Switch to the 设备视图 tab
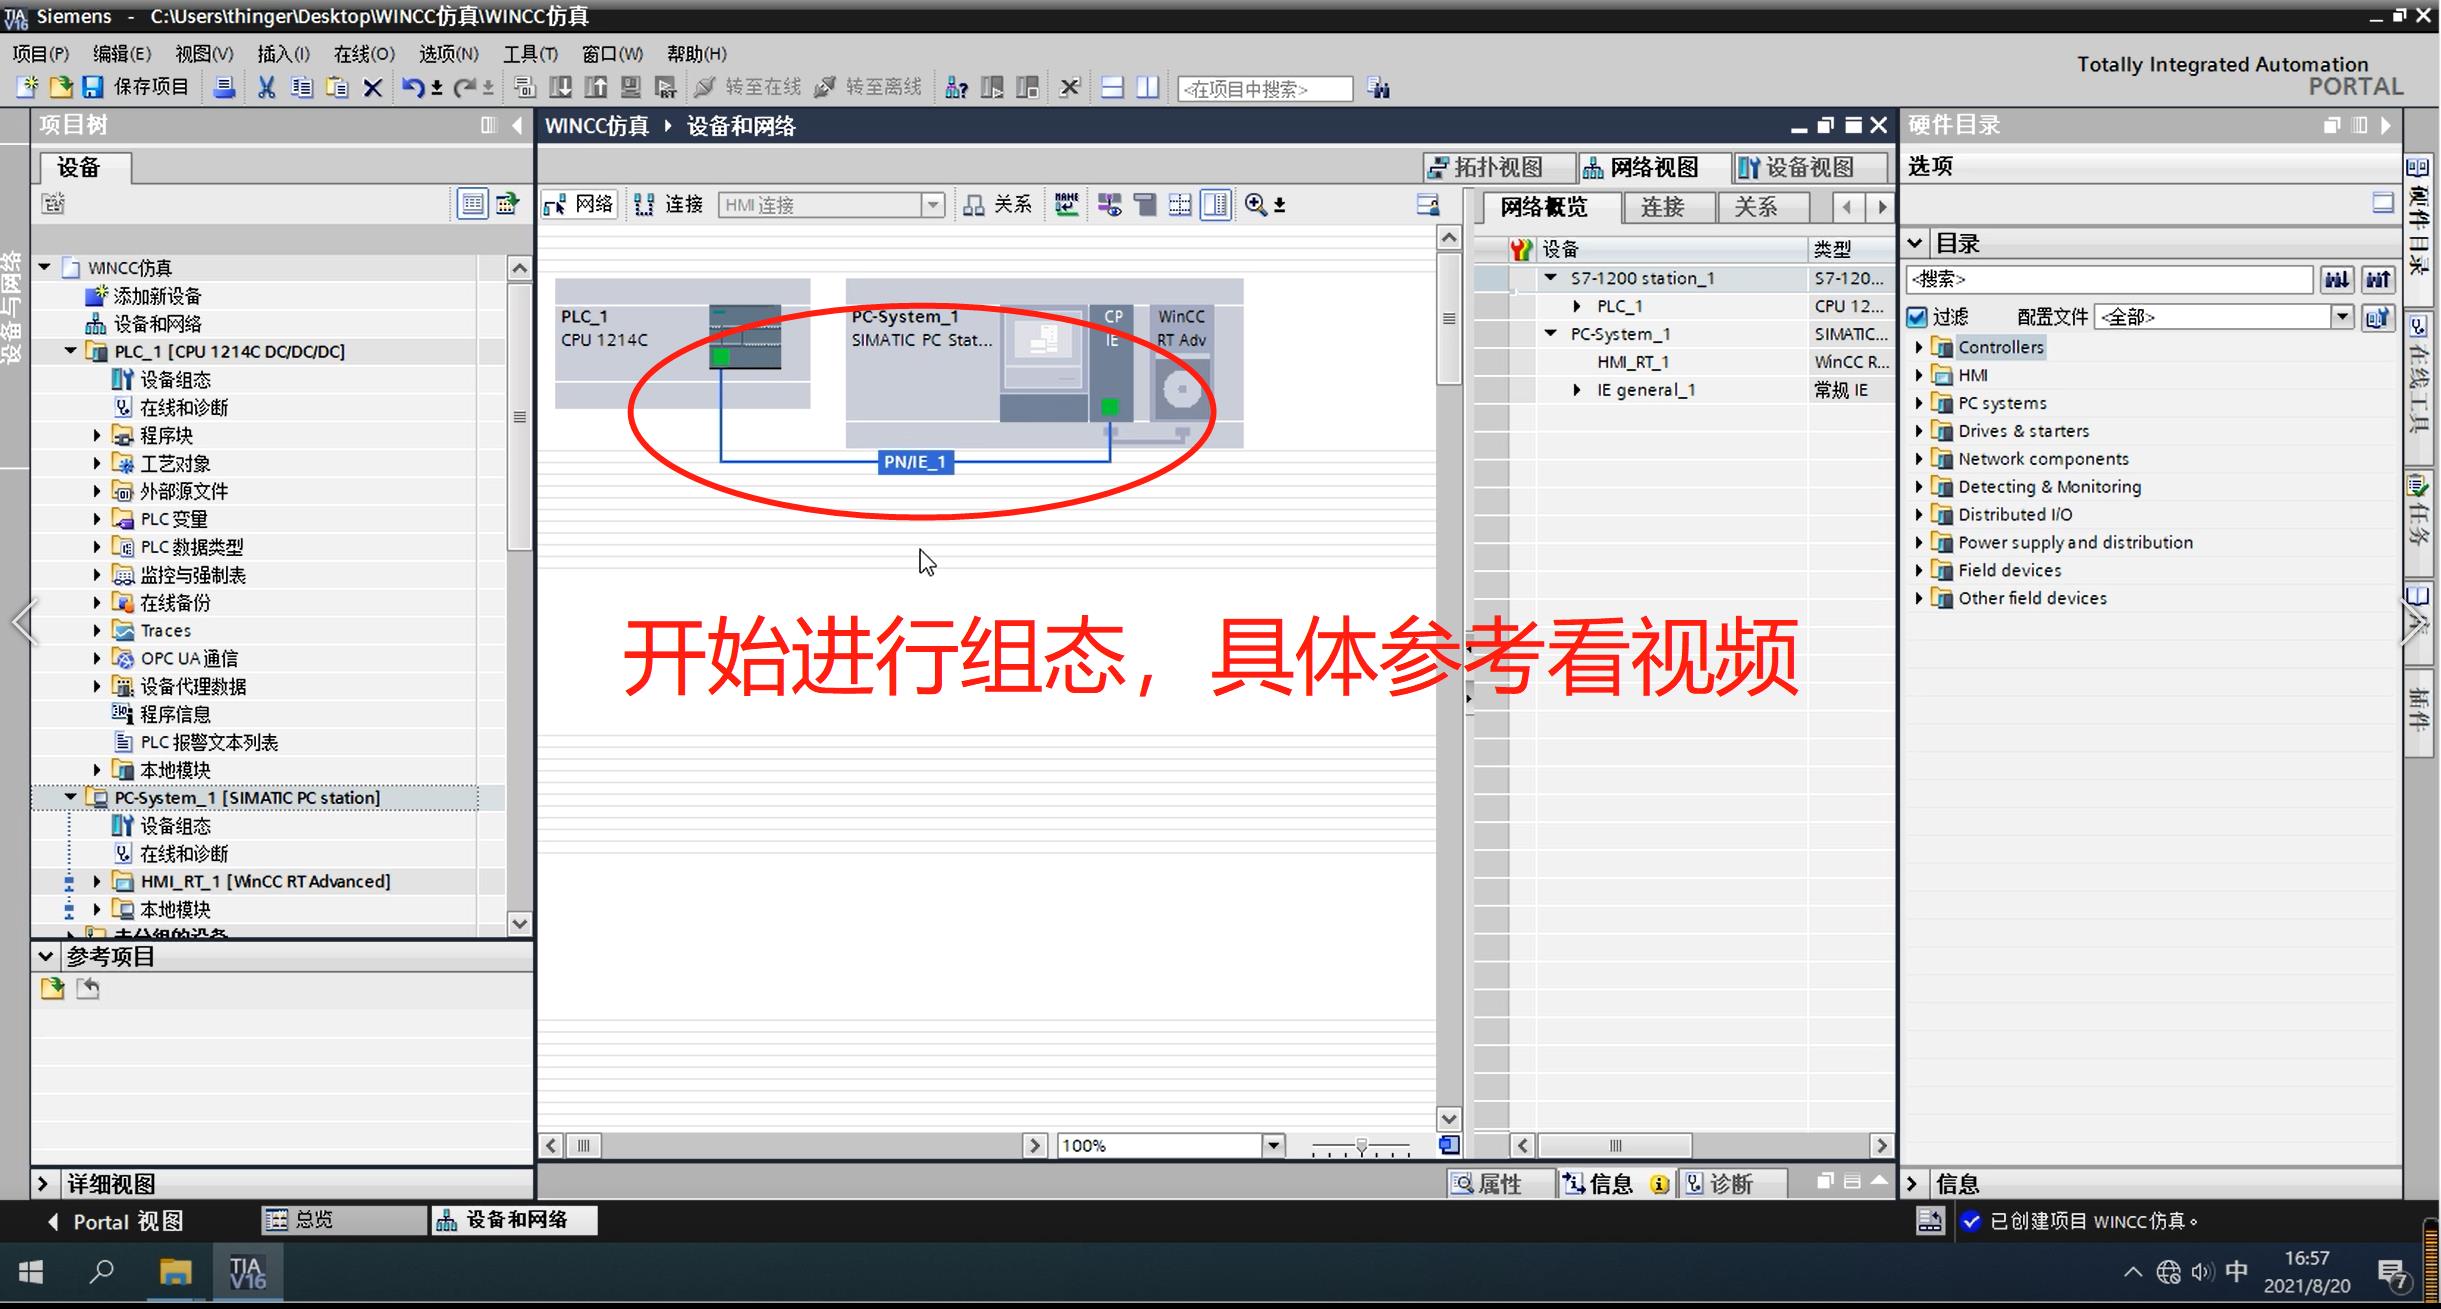 (x=1809, y=167)
